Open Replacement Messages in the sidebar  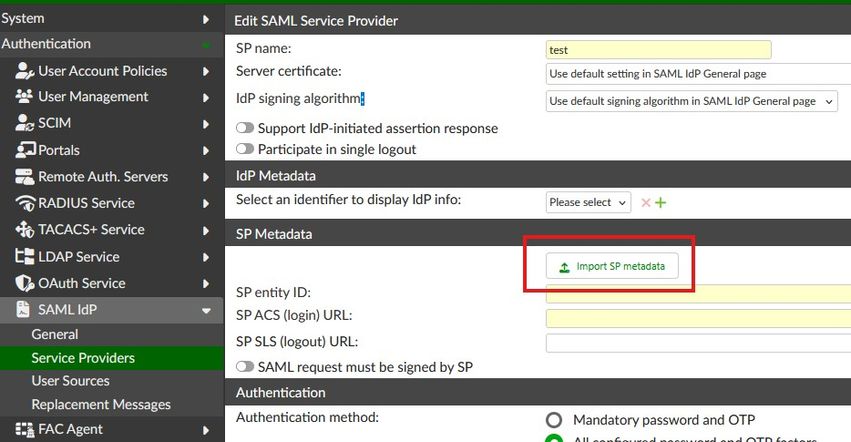(x=101, y=405)
